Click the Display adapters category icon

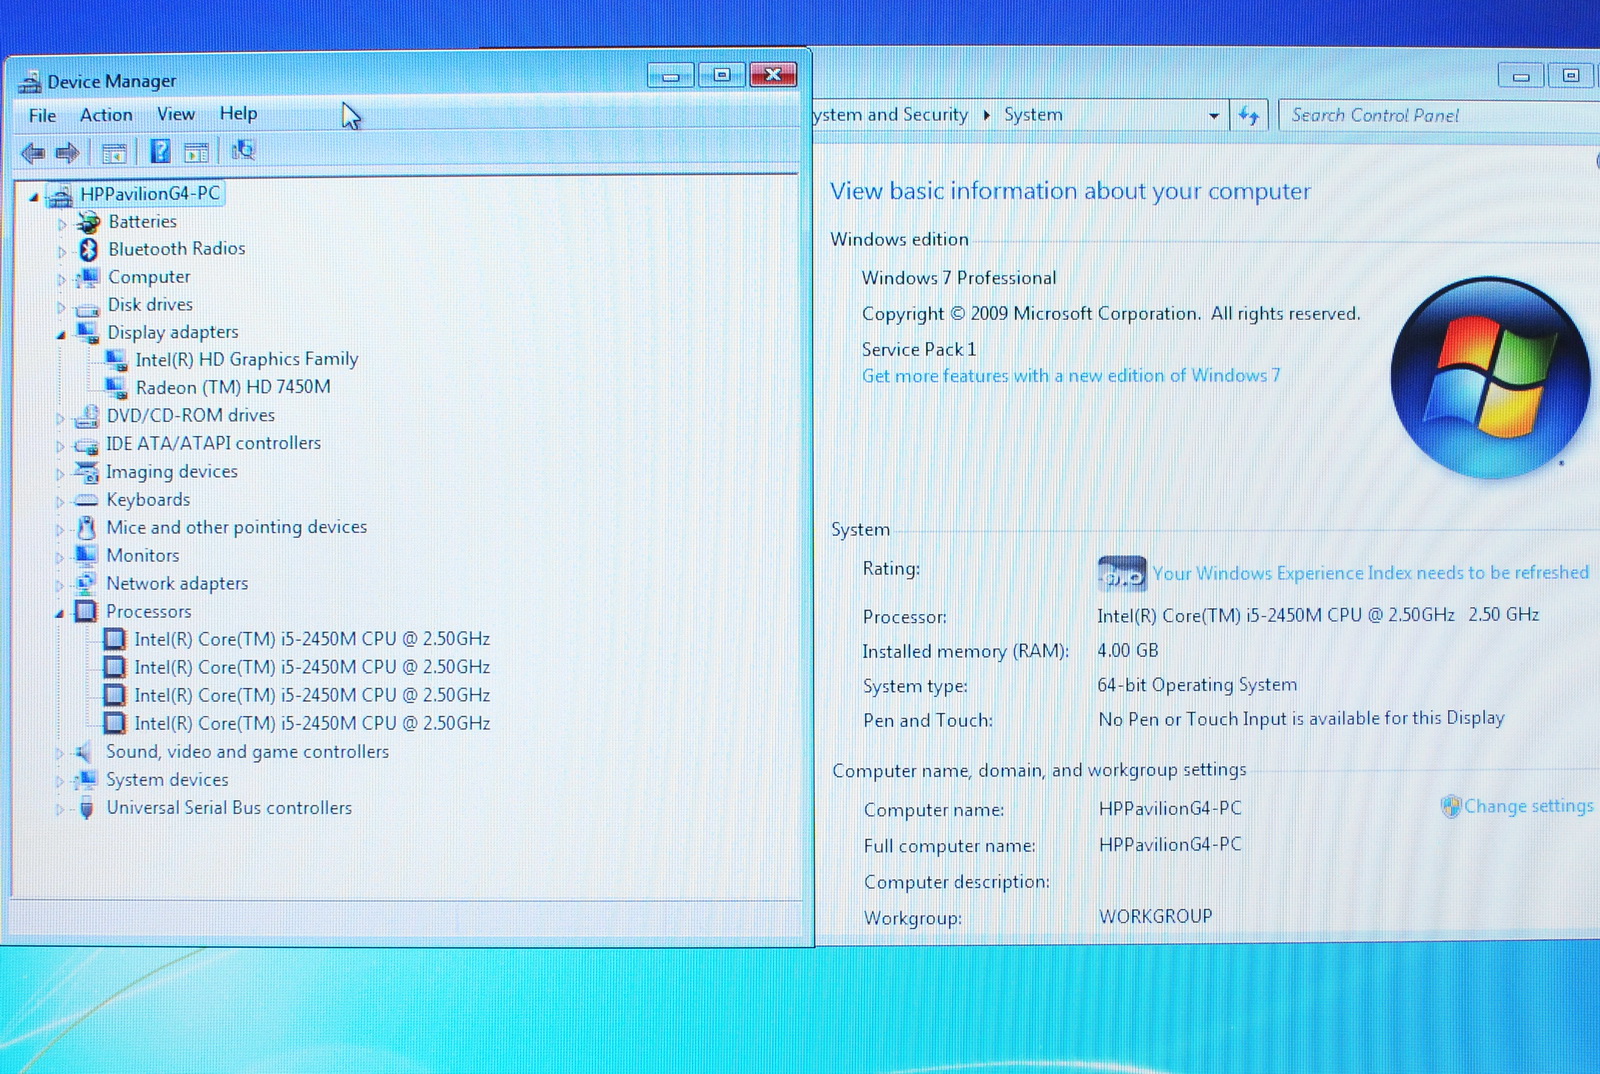[x=88, y=332]
